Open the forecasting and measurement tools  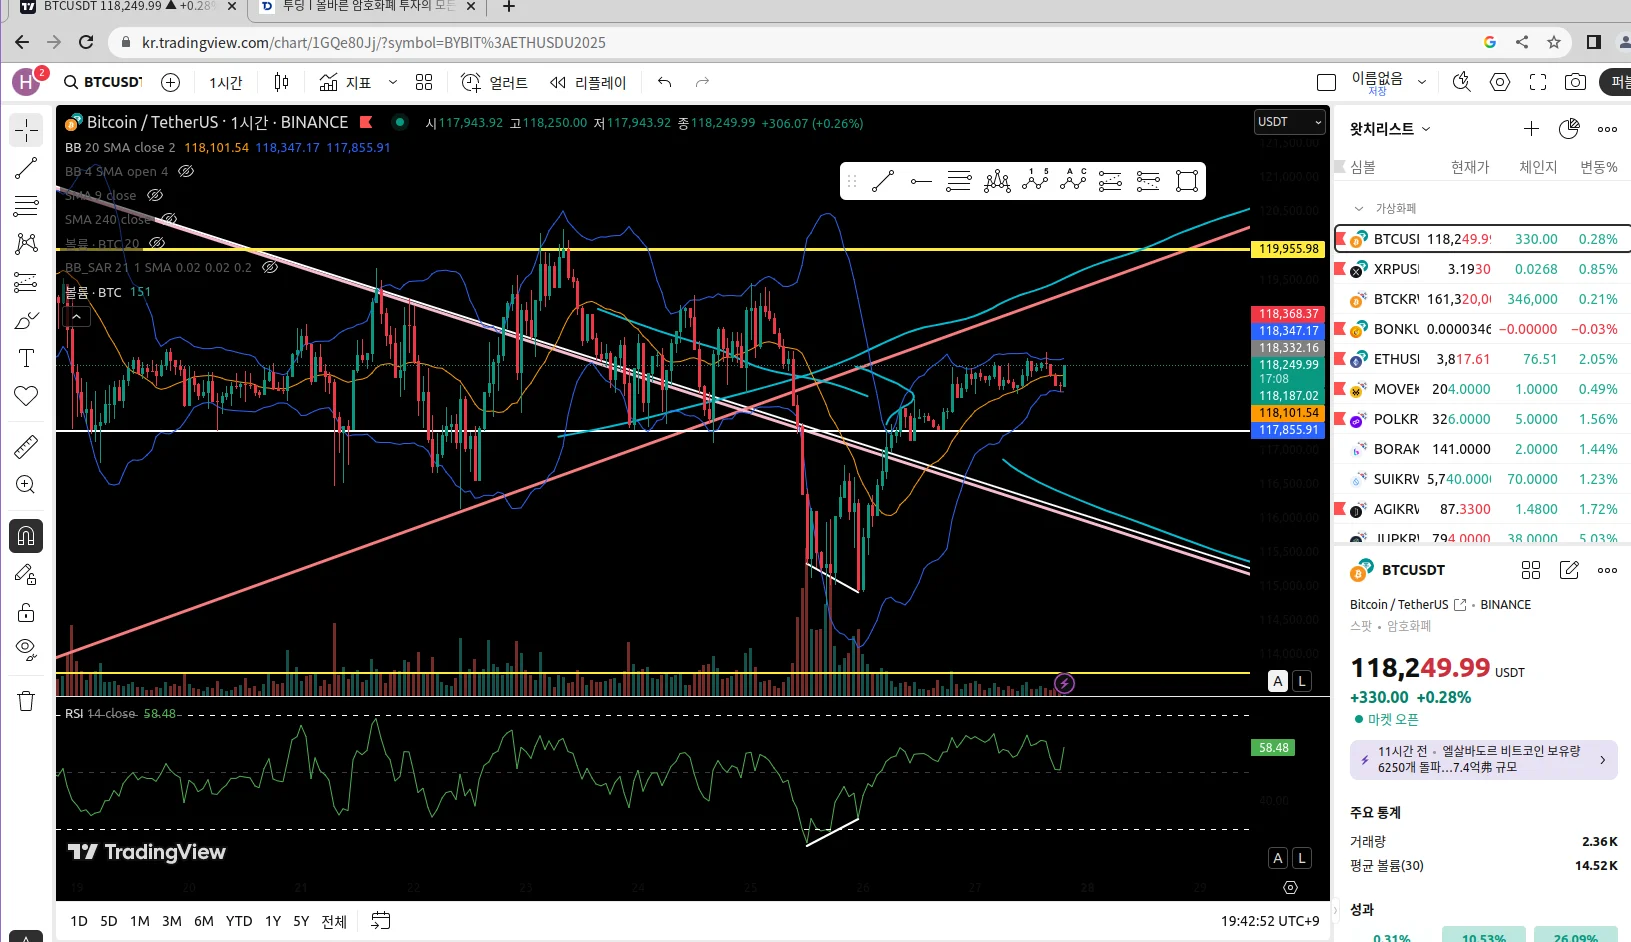[26, 283]
